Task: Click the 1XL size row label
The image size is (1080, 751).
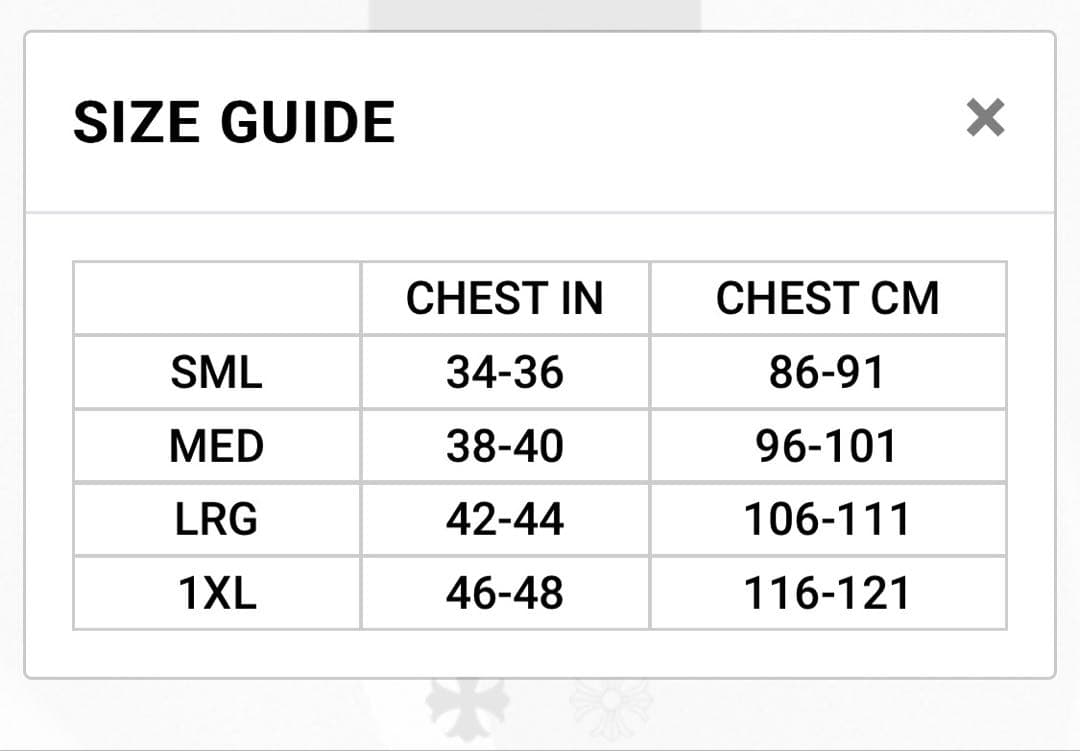Action: [x=217, y=594]
